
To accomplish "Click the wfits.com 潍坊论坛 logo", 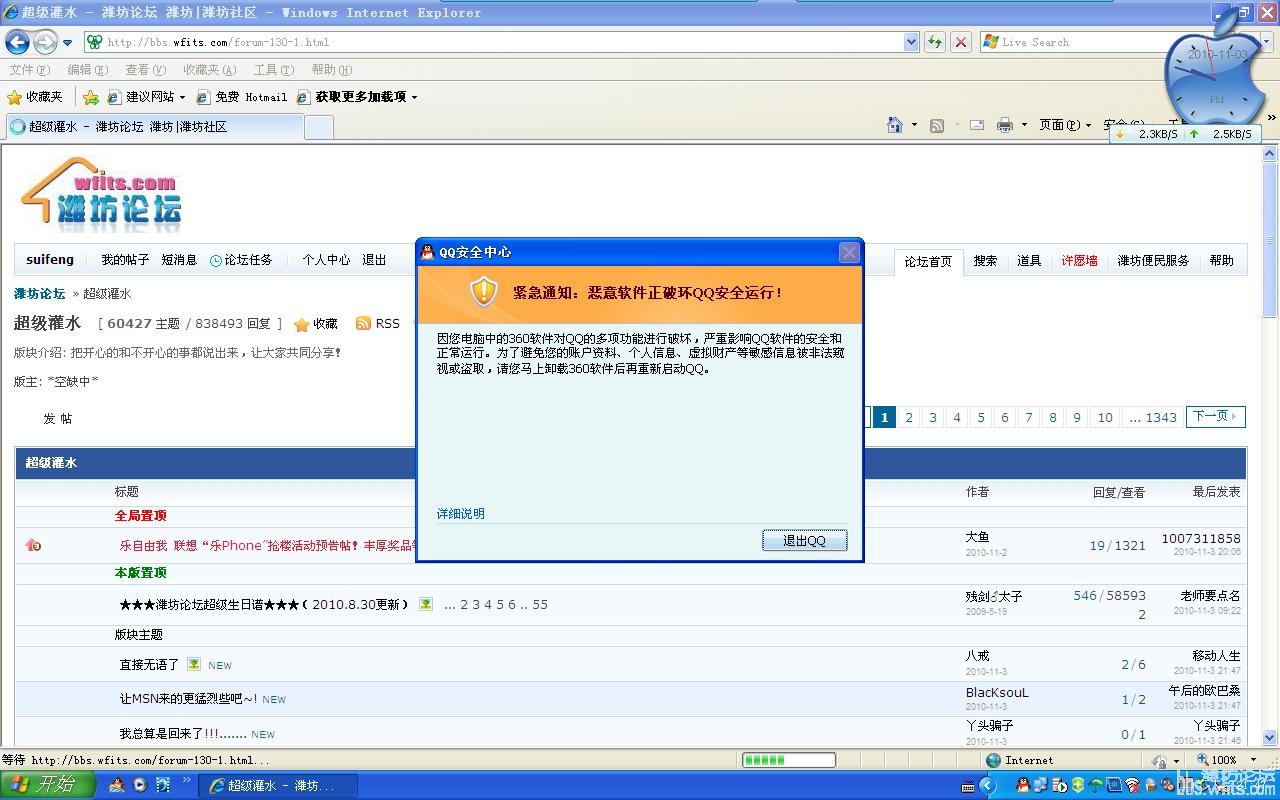I will (x=101, y=194).
